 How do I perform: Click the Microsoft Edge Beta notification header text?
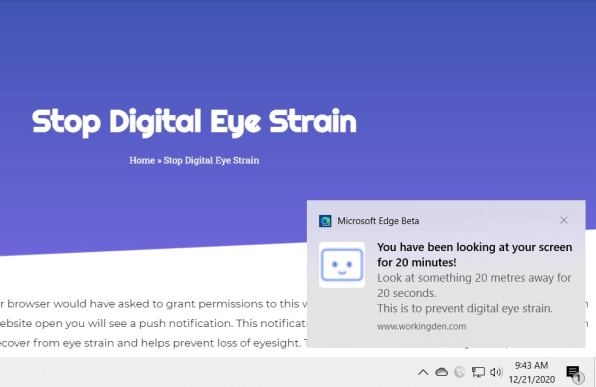[x=378, y=221]
